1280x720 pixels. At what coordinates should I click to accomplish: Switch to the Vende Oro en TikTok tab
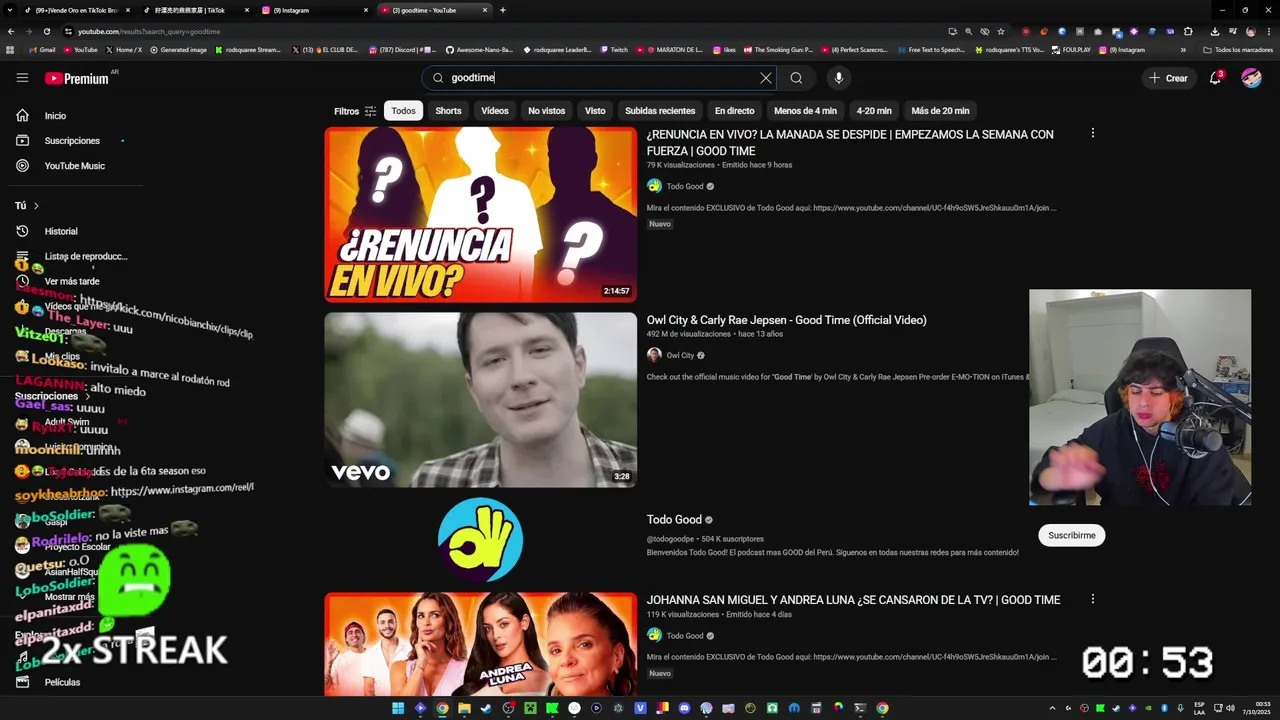(x=76, y=10)
